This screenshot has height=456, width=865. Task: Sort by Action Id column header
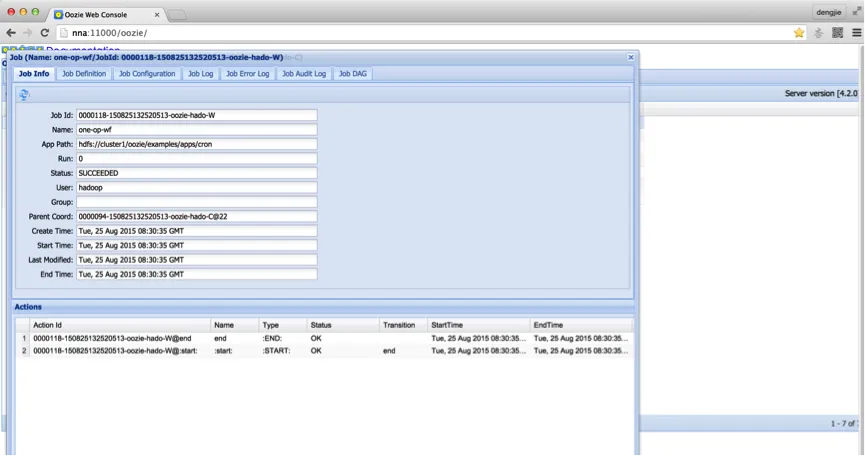click(x=120, y=325)
